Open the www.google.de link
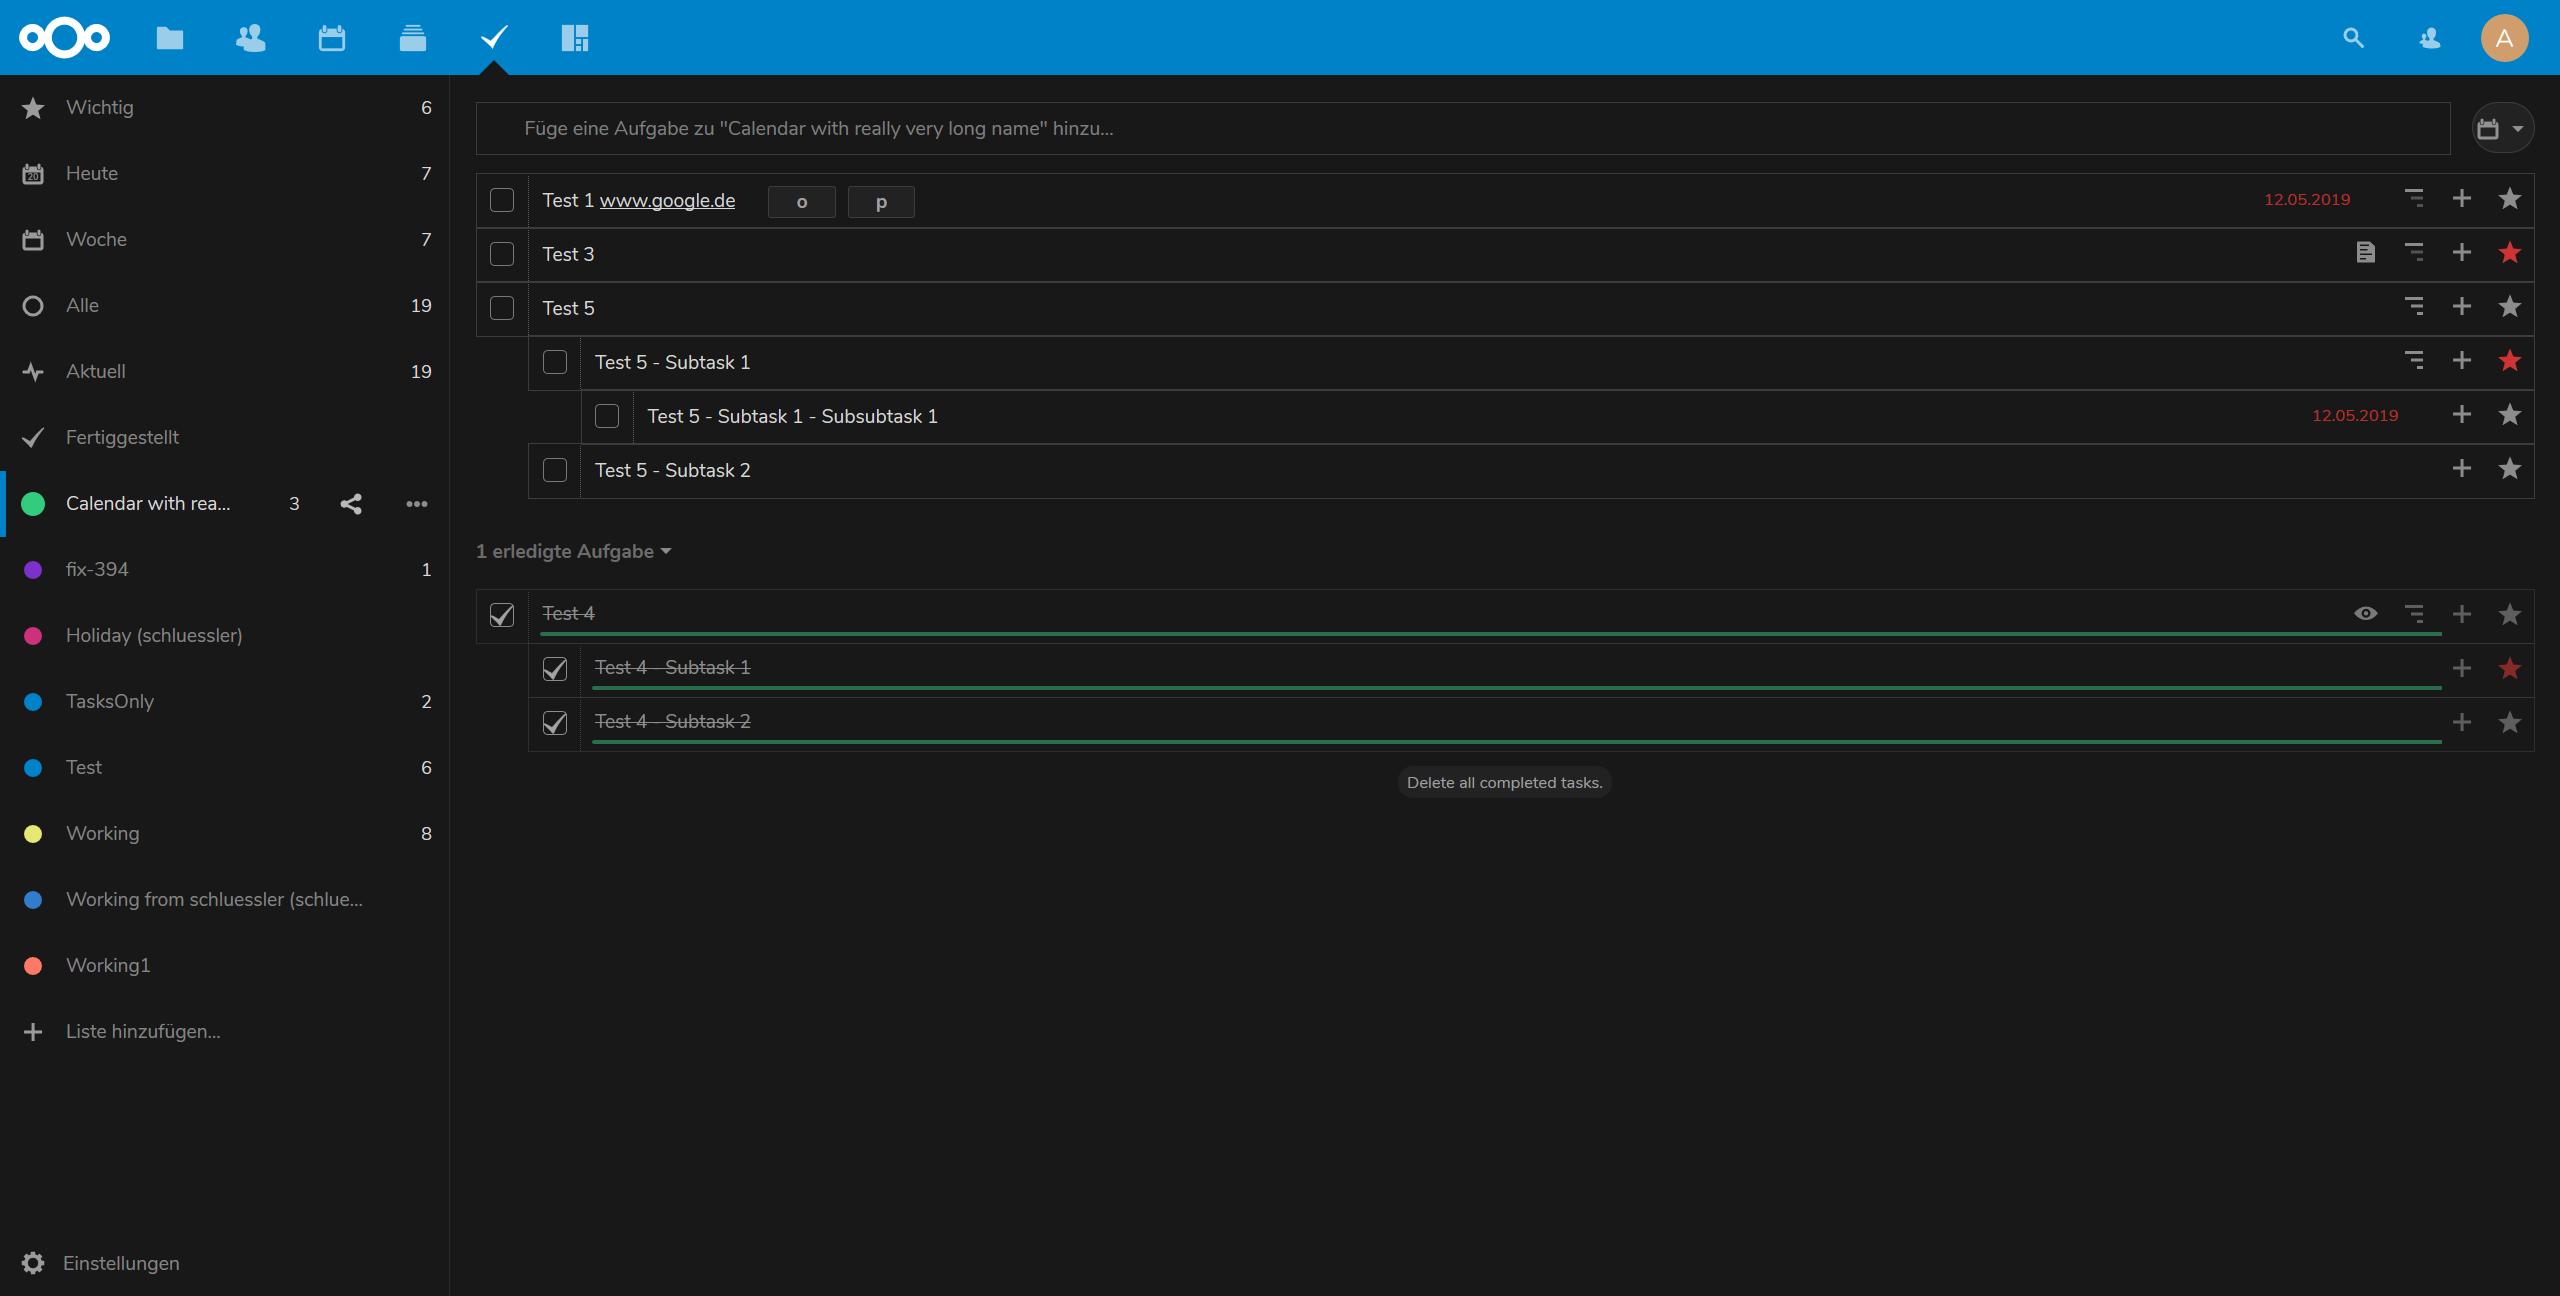This screenshot has width=2560, height=1296. 667,200
